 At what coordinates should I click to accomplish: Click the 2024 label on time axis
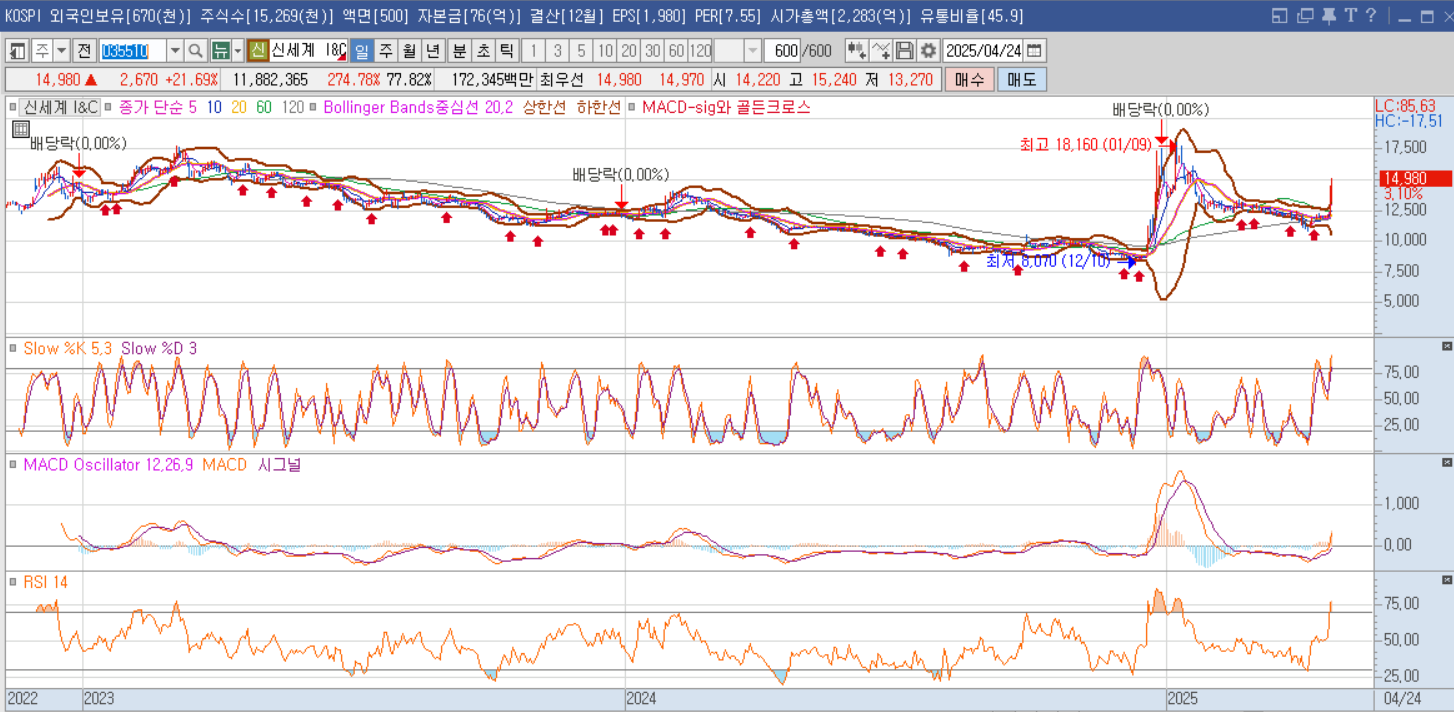point(641,698)
